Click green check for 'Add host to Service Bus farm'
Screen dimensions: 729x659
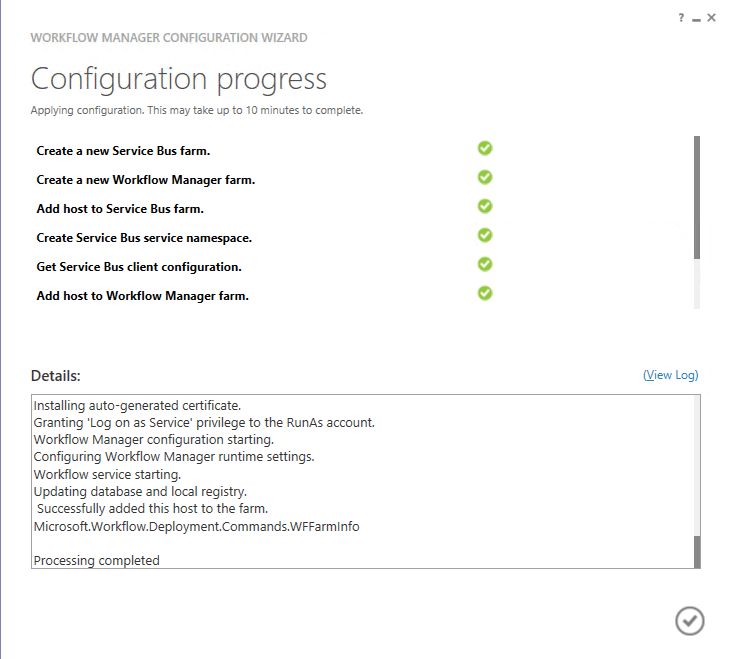(x=485, y=206)
